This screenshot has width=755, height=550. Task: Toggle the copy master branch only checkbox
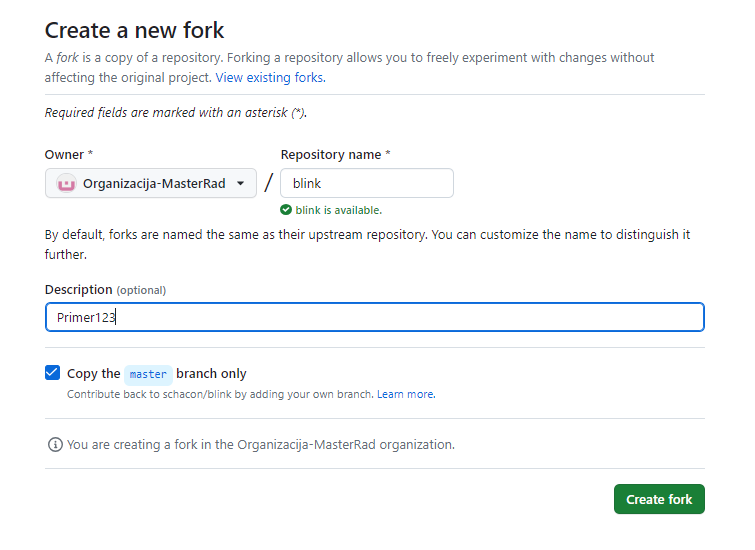pyautogui.click(x=52, y=373)
